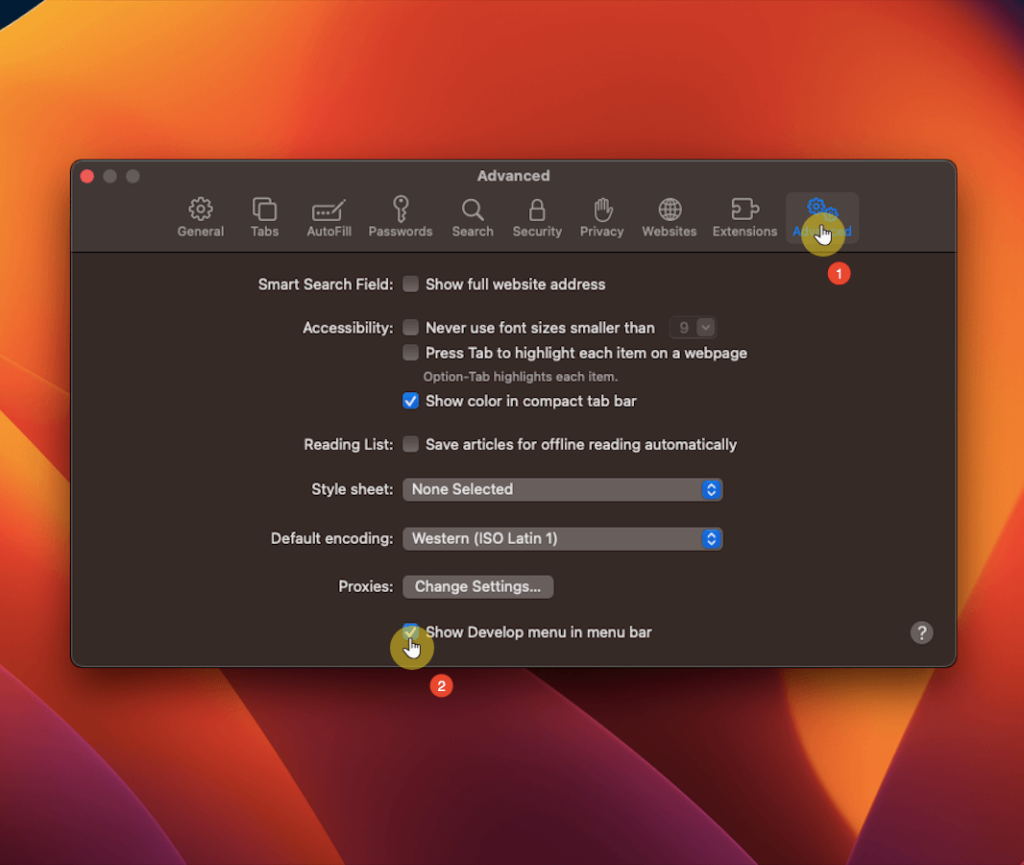Click the Accessibility label
This screenshot has width=1024, height=865.
point(347,328)
